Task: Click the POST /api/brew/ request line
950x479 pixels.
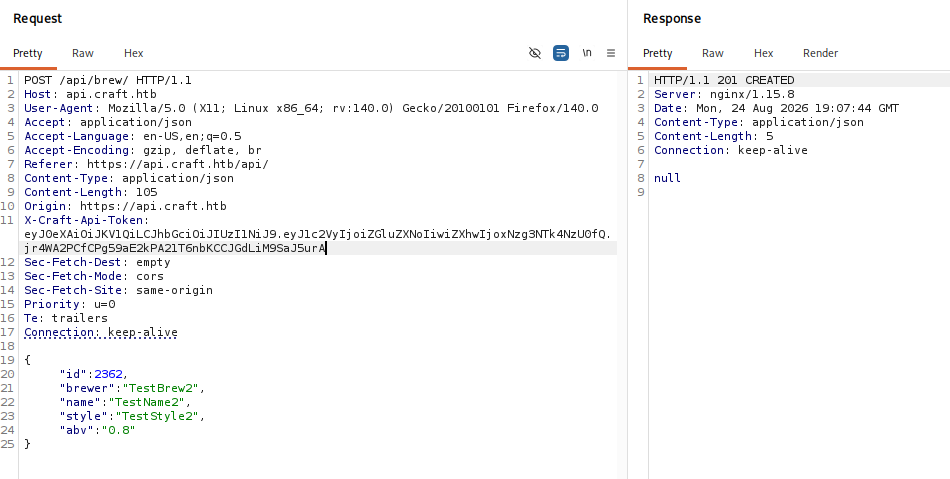Action: tap(108, 81)
